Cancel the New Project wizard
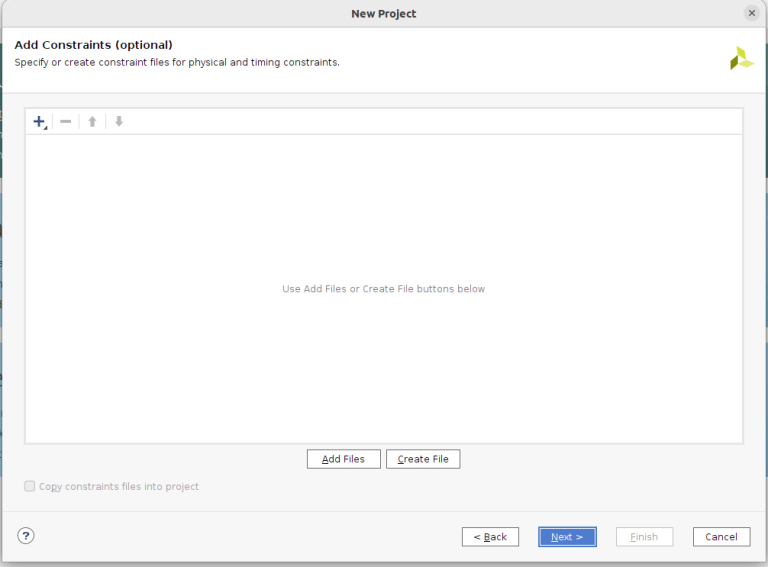The width and height of the screenshot is (768, 567). (x=721, y=537)
